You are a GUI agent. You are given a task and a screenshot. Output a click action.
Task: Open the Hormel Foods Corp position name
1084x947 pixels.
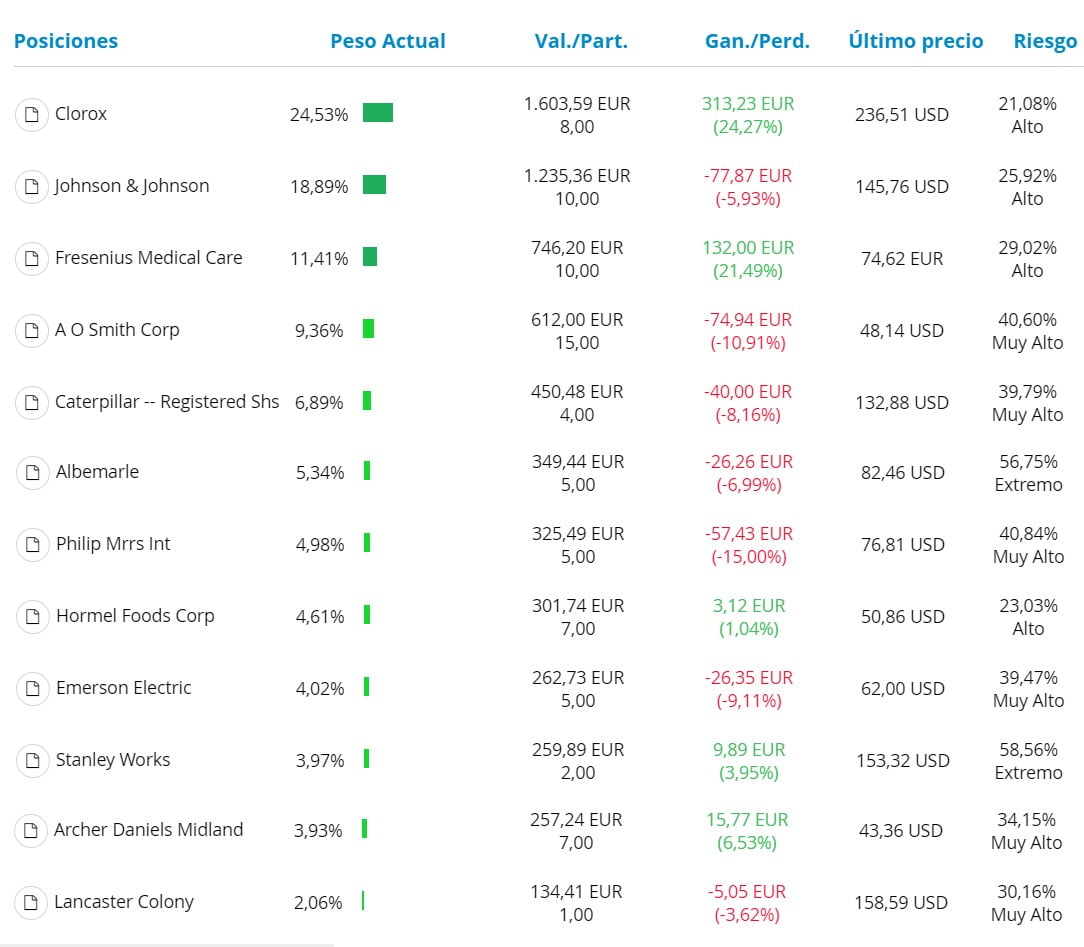click(x=135, y=615)
